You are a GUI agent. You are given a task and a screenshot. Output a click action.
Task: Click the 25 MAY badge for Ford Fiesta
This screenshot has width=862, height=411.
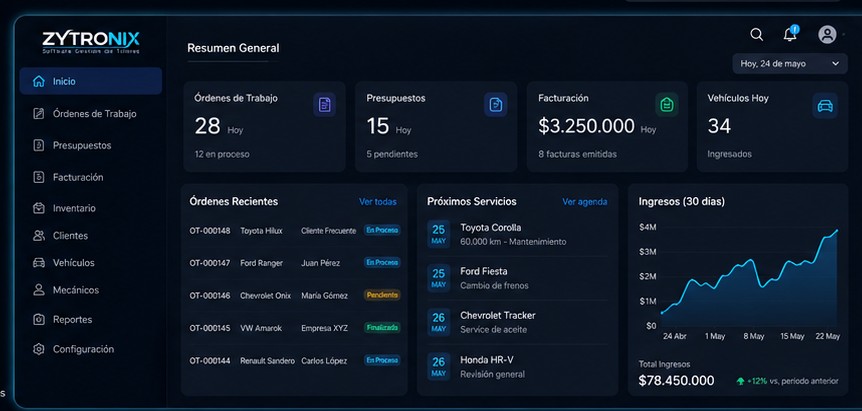click(439, 278)
